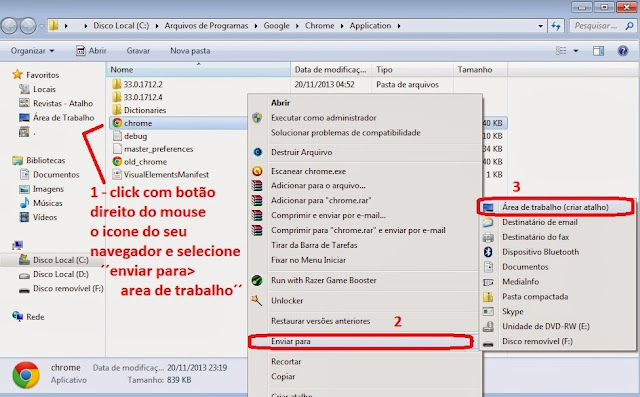Select the 33.0.1712.2 folder icon
The height and width of the screenshot is (397, 640).
coord(117,84)
